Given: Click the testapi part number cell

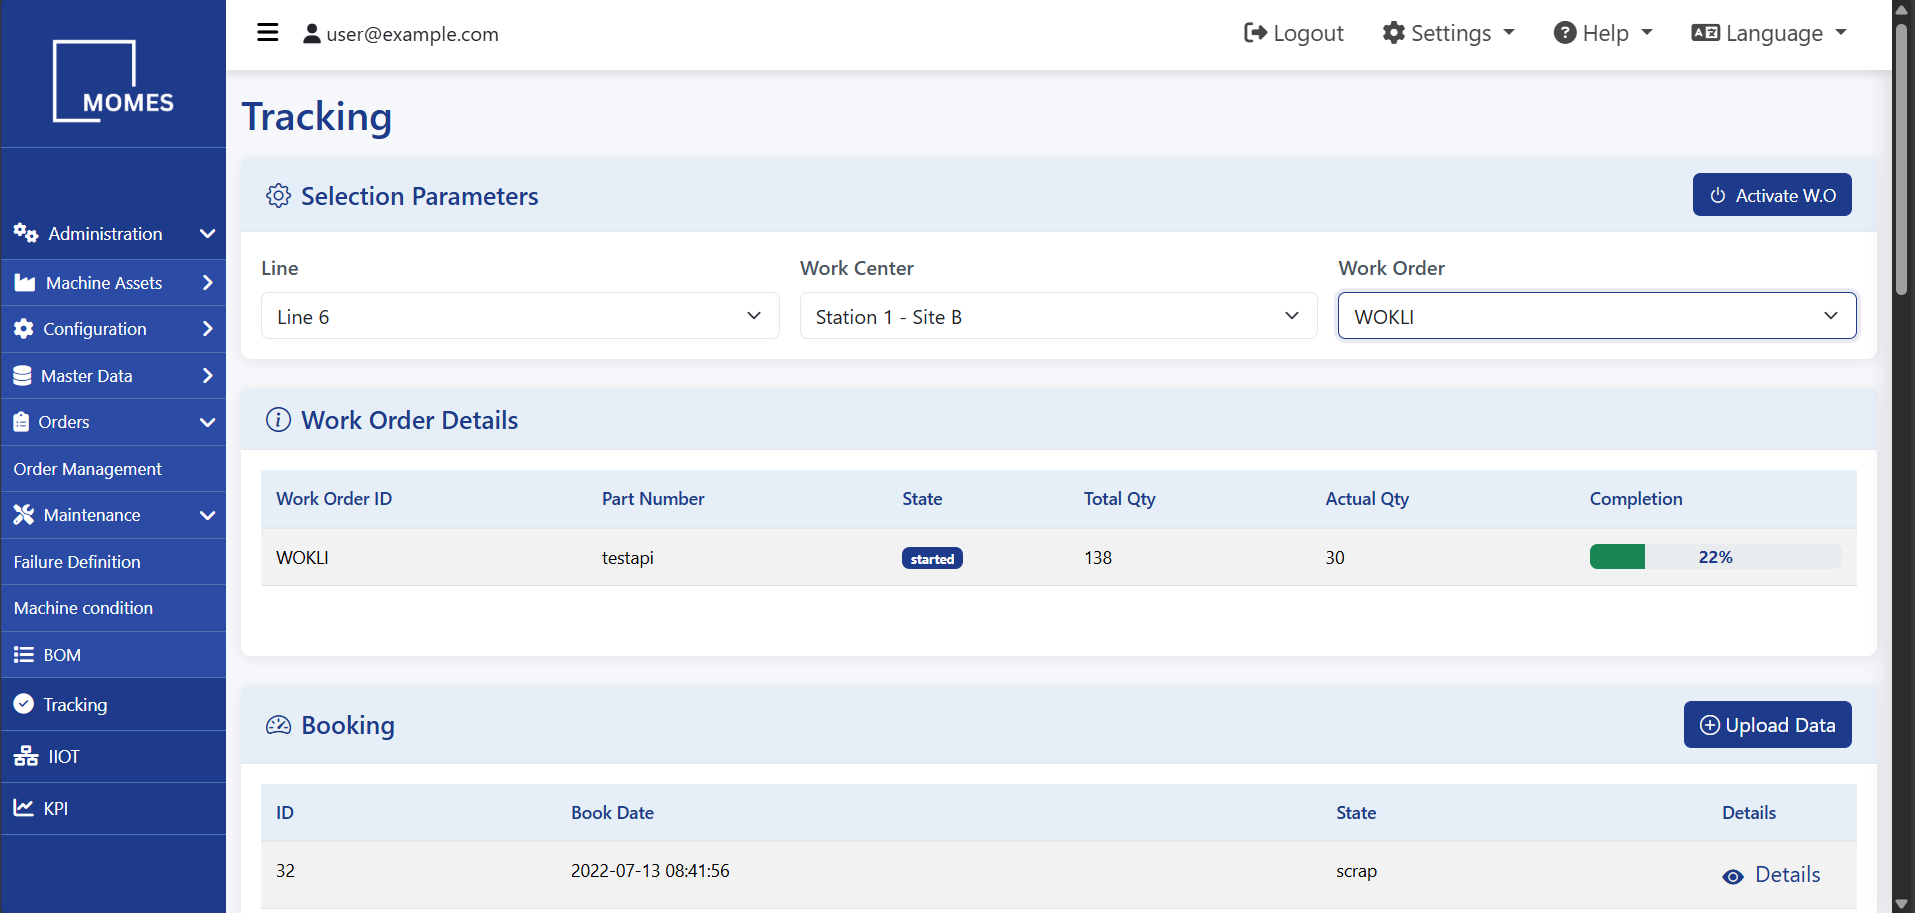Looking at the screenshot, I should pos(627,558).
